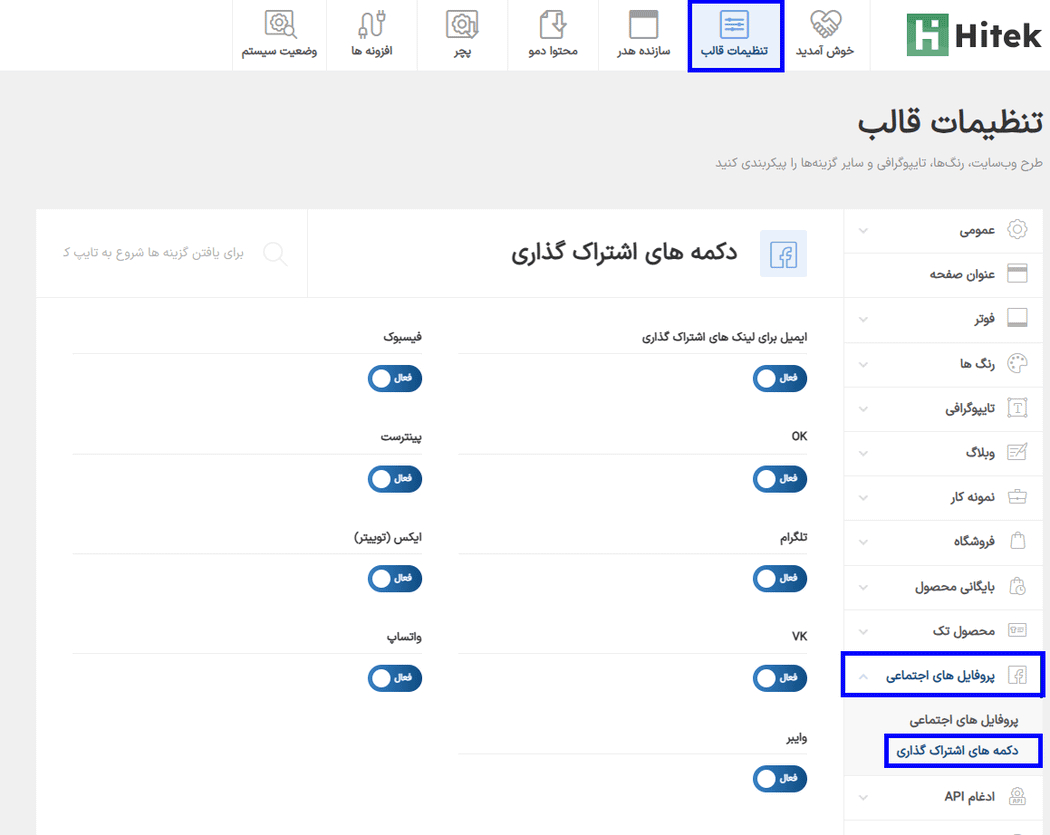This screenshot has width=1050, height=835.
Task: Open the عنوان صفحه settings section
Action: [x=943, y=274]
